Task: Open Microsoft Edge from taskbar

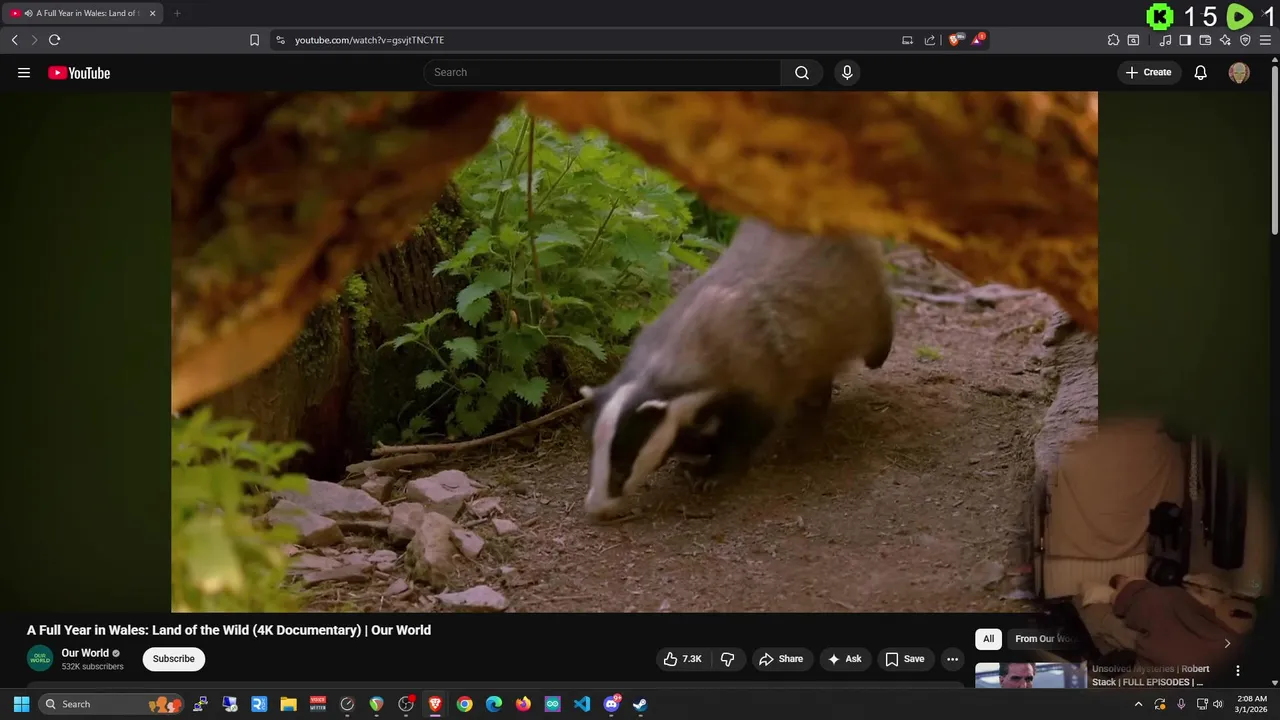Action: coord(494,704)
